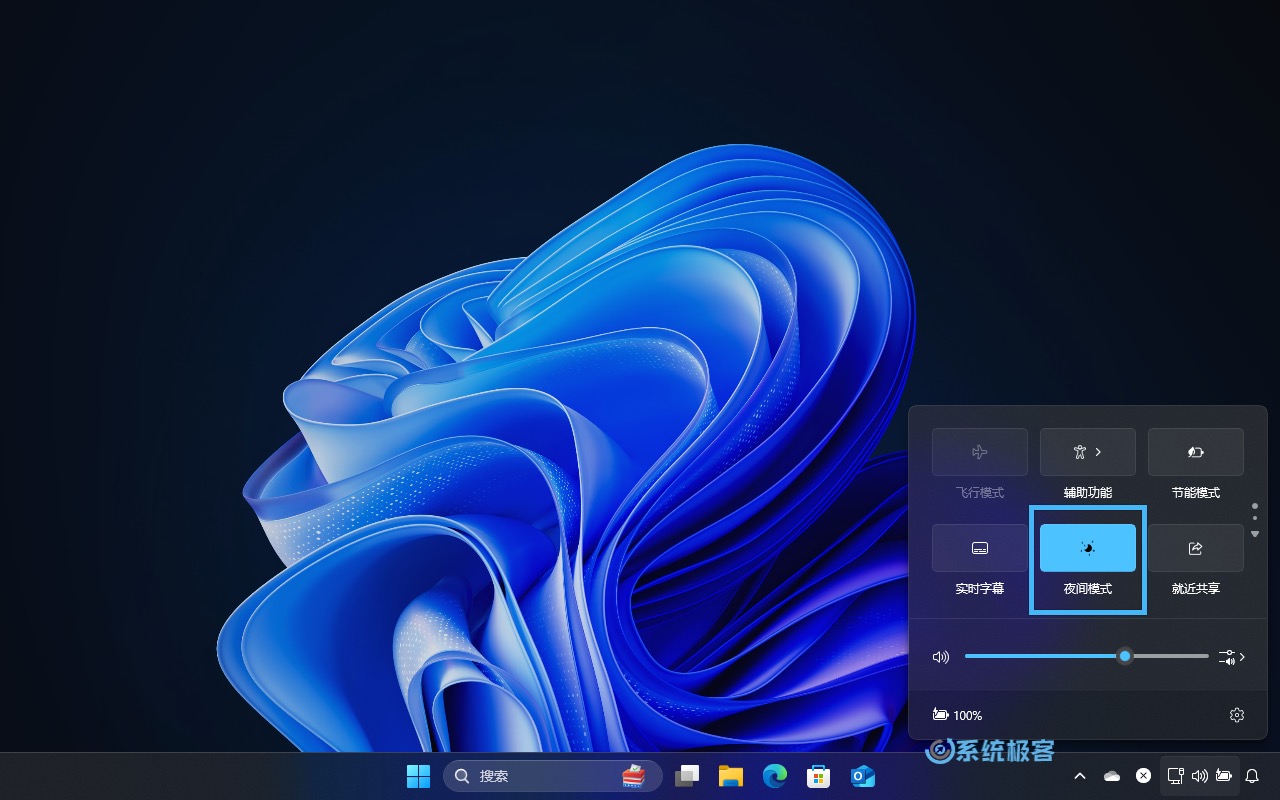Open Accessibility (辅助功能) quick settings tile
This screenshot has width=1280, height=800.
pos(1087,452)
